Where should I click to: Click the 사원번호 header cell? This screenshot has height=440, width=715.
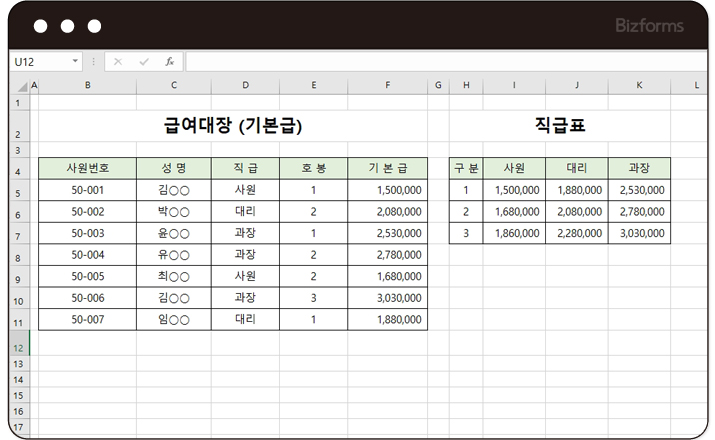(x=88, y=168)
